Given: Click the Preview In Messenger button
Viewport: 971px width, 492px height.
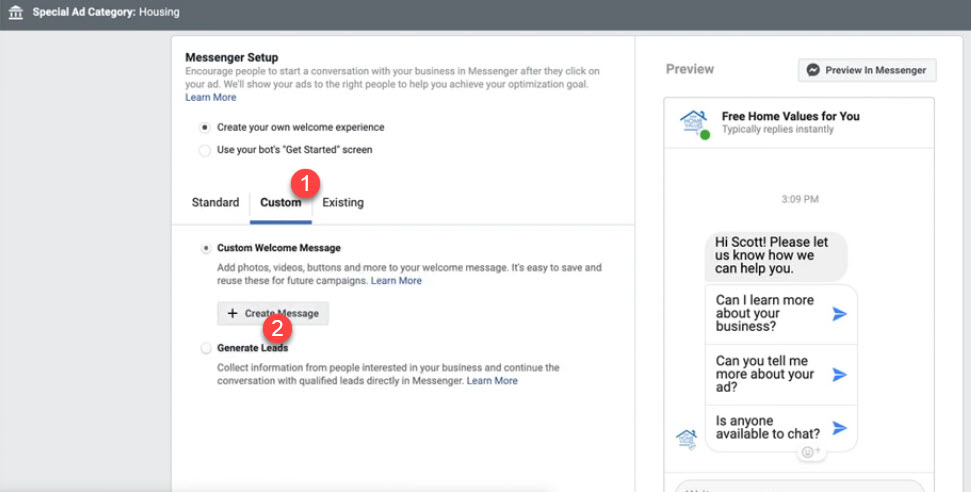Looking at the screenshot, I should tap(867, 70).
